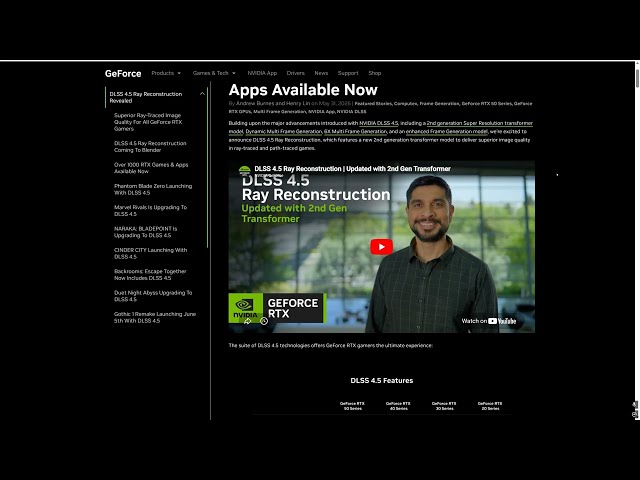Screen dimensions: 640x480
Task: Click GeForce RTX 40 Series column header
Action: (x=398, y=406)
